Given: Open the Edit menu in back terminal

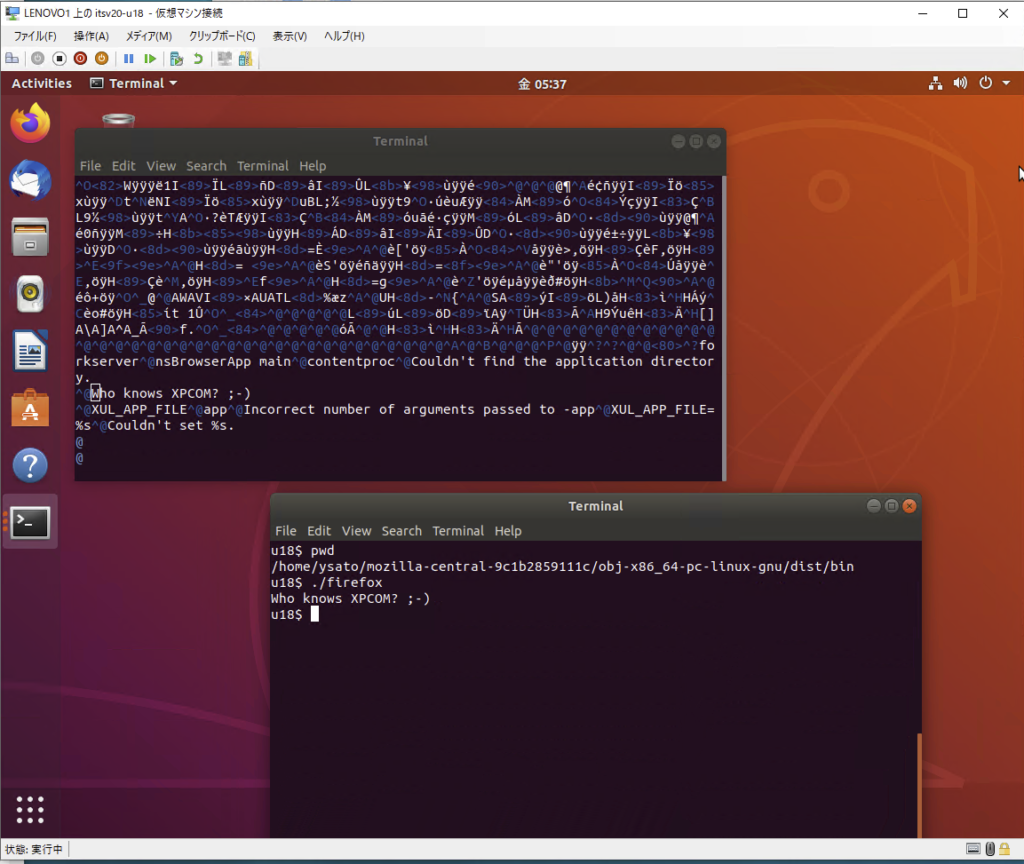Looking at the screenshot, I should [123, 166].
